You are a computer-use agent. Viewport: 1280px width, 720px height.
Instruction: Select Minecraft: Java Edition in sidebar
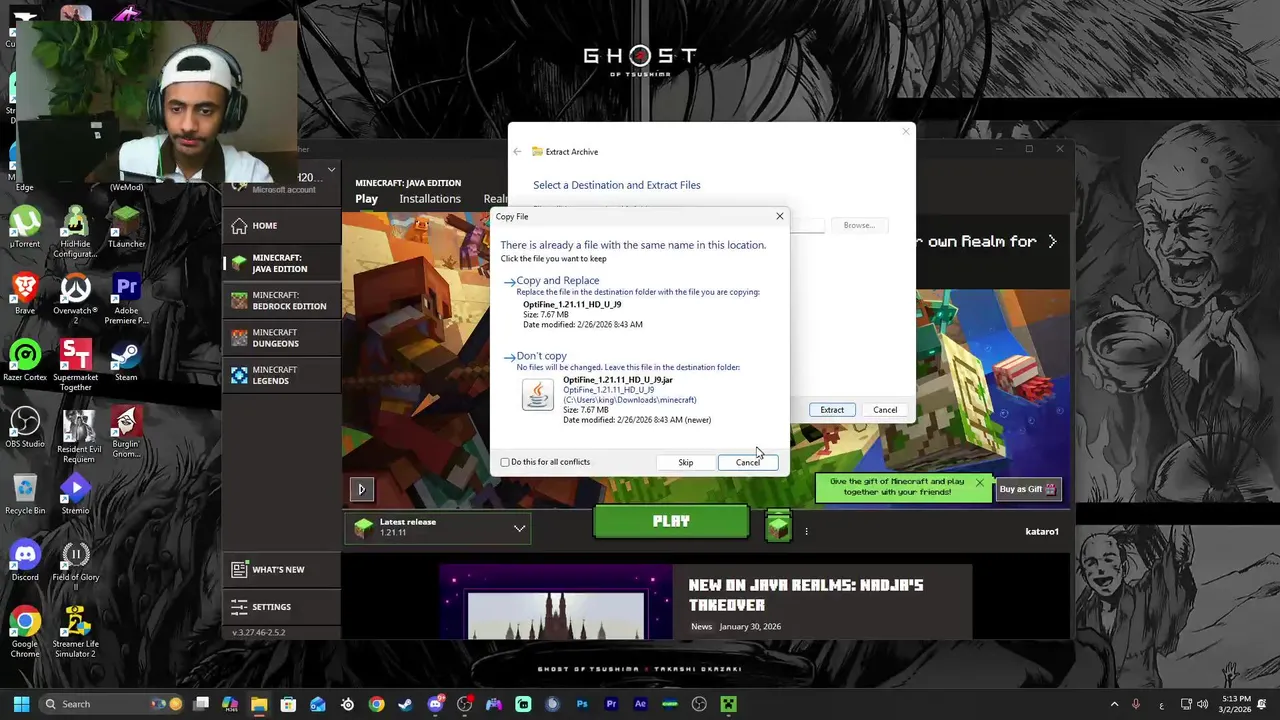click(x=282, y=263)
